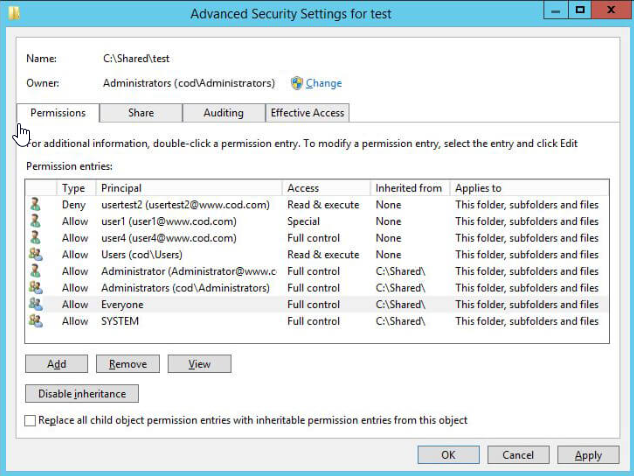The height and width of the screenshot is (476, 634).
Task: Click the C:\Shared\test name path
Action: click(136, 59)
